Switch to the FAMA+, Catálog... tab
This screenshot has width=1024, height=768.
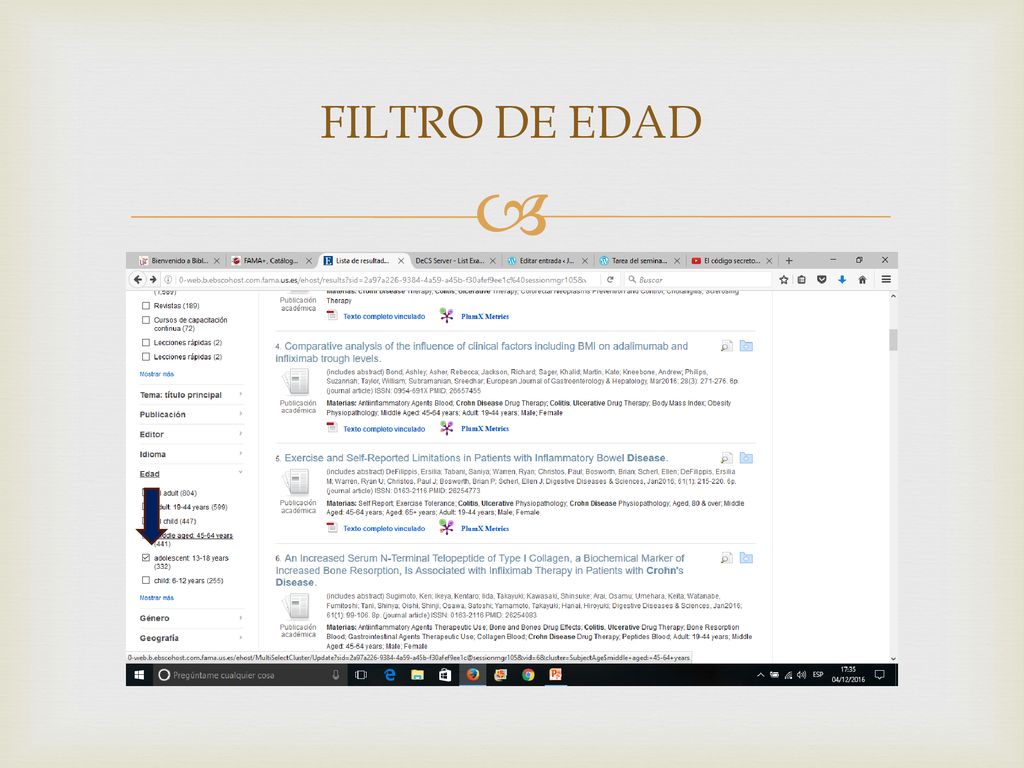[x=271, y=261]
